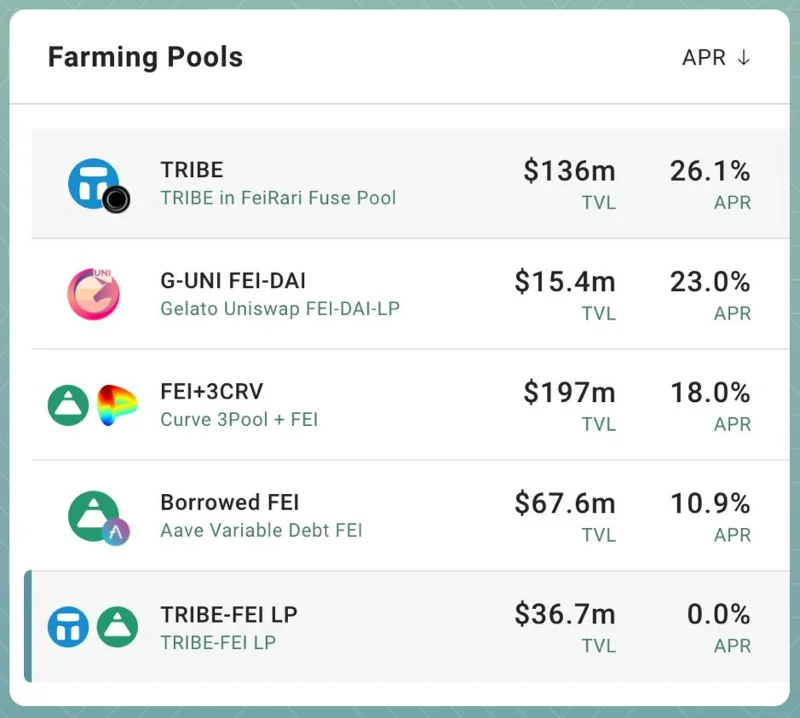The image size is (800, 718).
Task: Click the $197m TVL value
Action: pyautogui.click(x=569, y=393)
